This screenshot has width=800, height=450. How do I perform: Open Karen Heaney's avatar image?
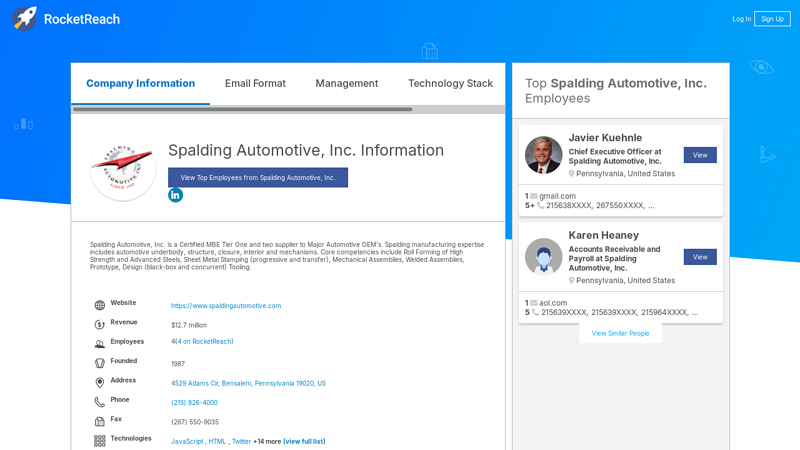tap(543, 257)
